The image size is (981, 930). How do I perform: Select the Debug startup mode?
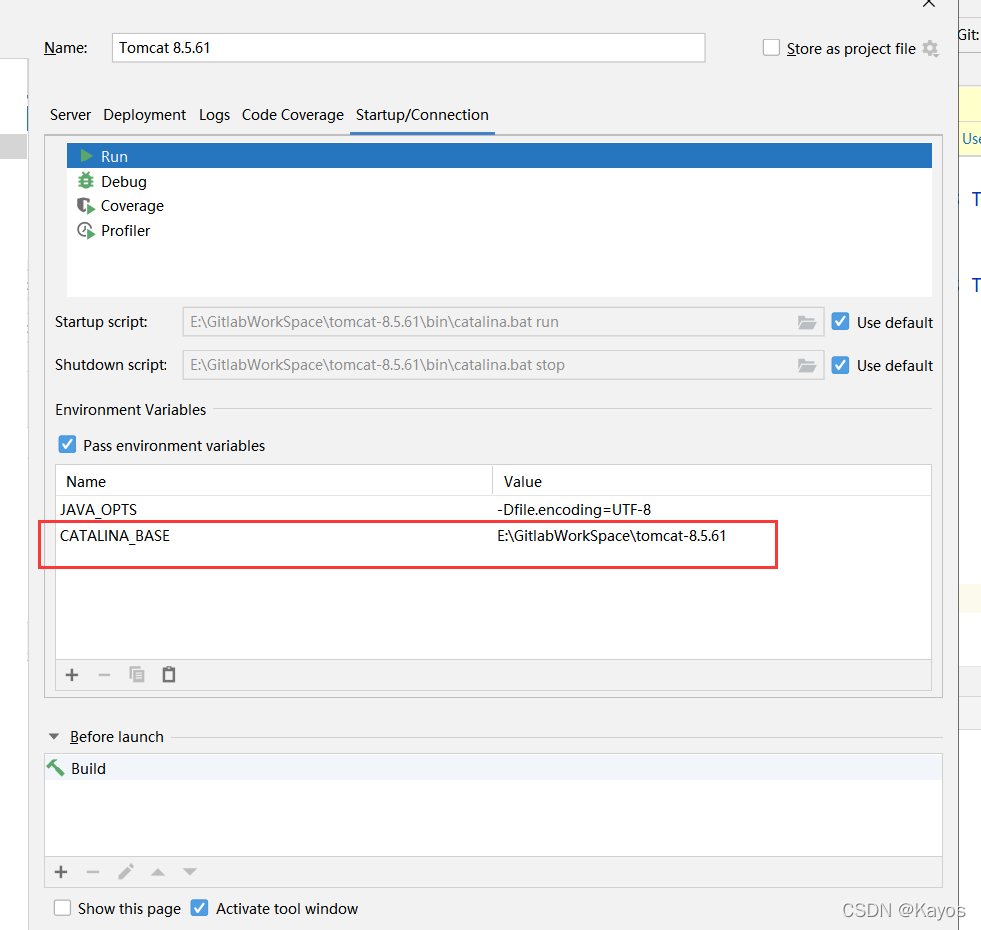[123, 181]
